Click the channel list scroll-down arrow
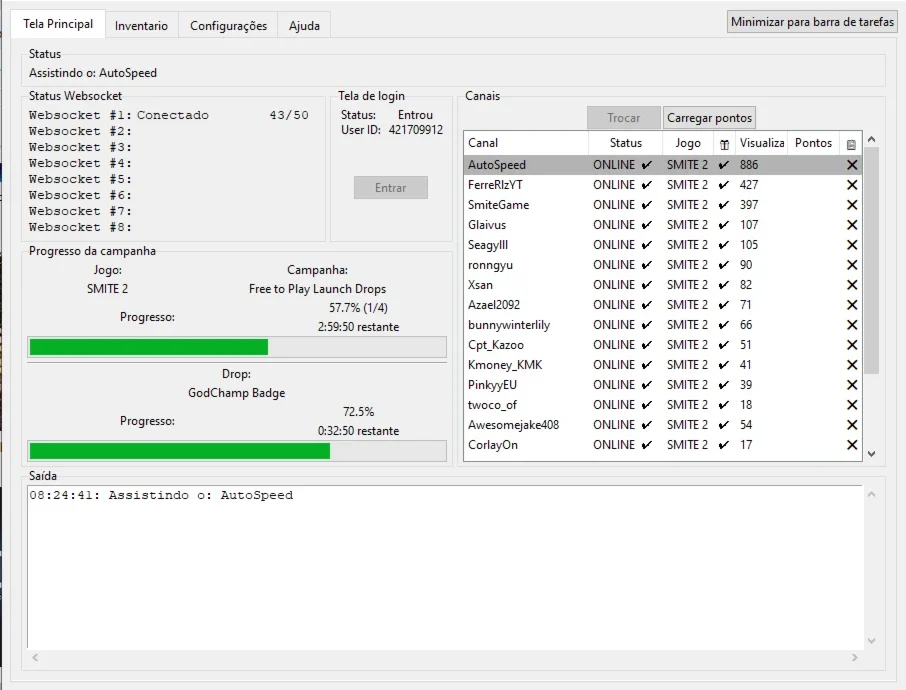 click(x=871, y=454)
